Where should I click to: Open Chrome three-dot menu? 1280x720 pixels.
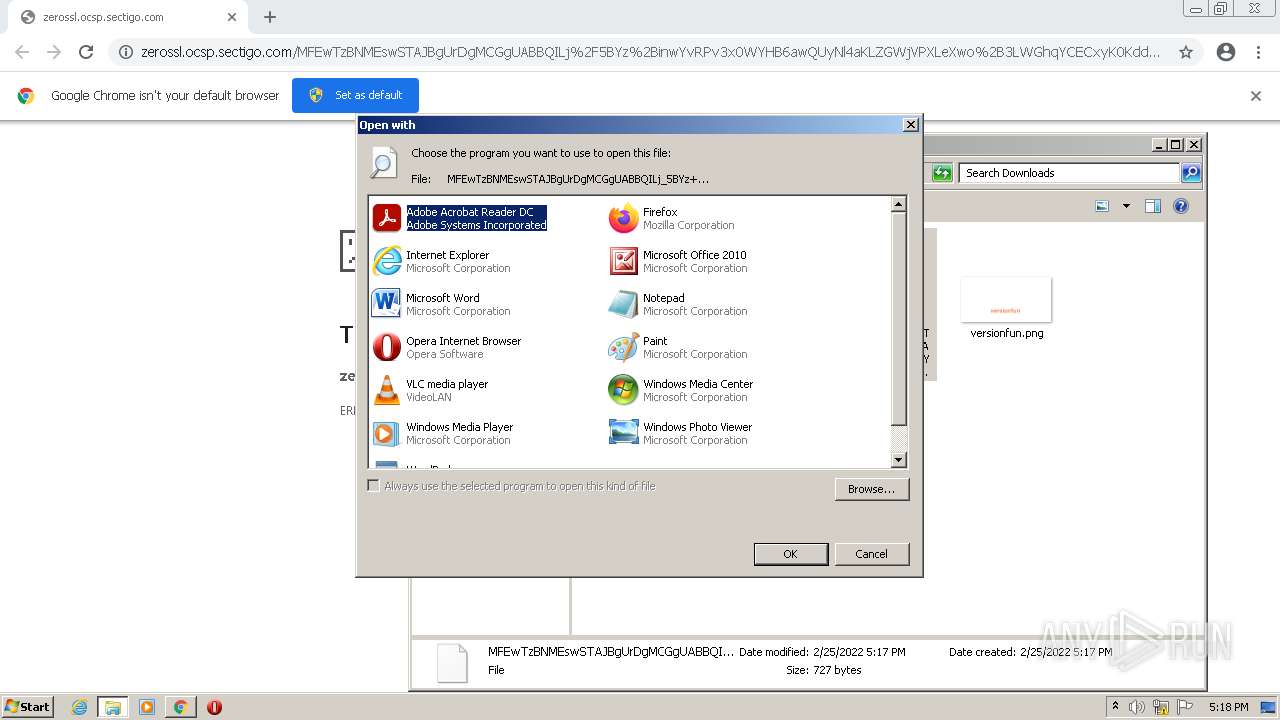coord(1258,52)
